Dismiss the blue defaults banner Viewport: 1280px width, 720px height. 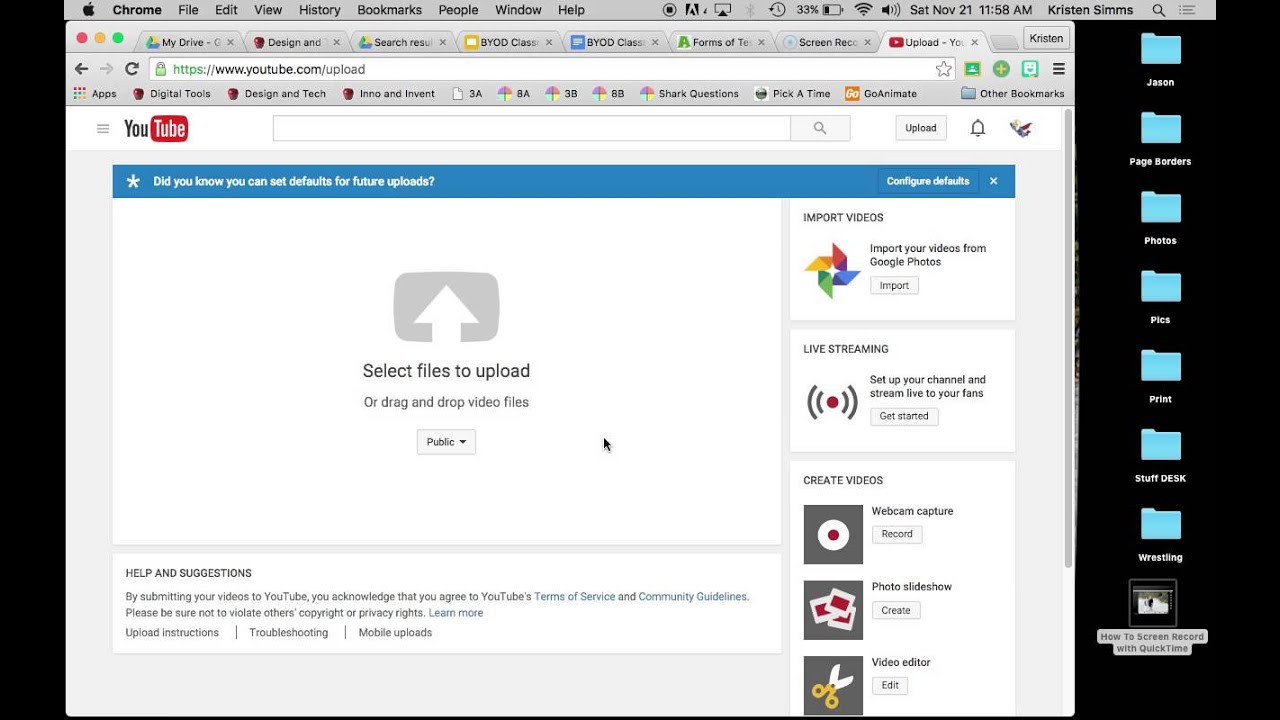(x=993, y=181)
